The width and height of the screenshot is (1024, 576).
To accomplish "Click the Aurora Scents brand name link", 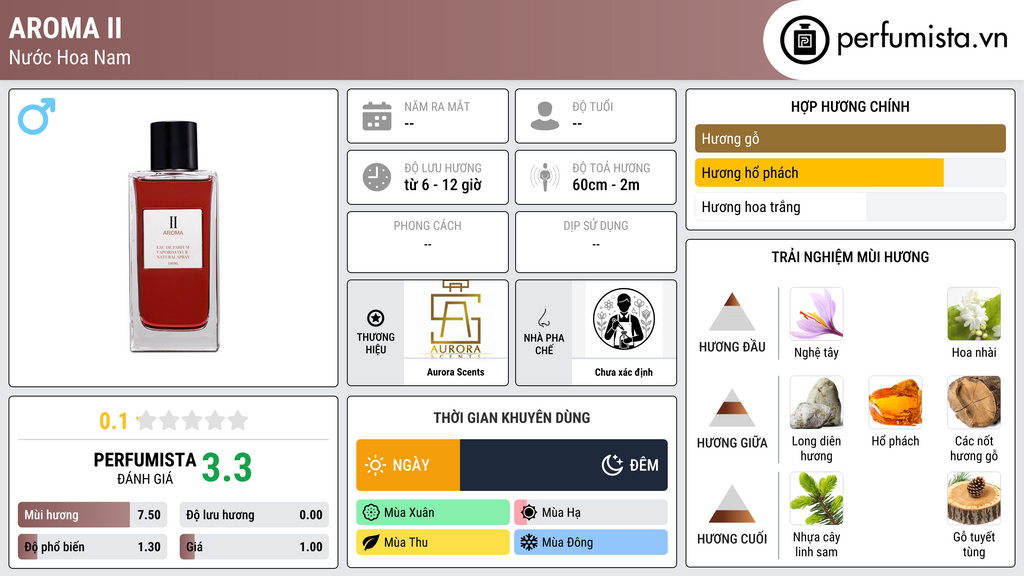I will (x=455, y=372).
